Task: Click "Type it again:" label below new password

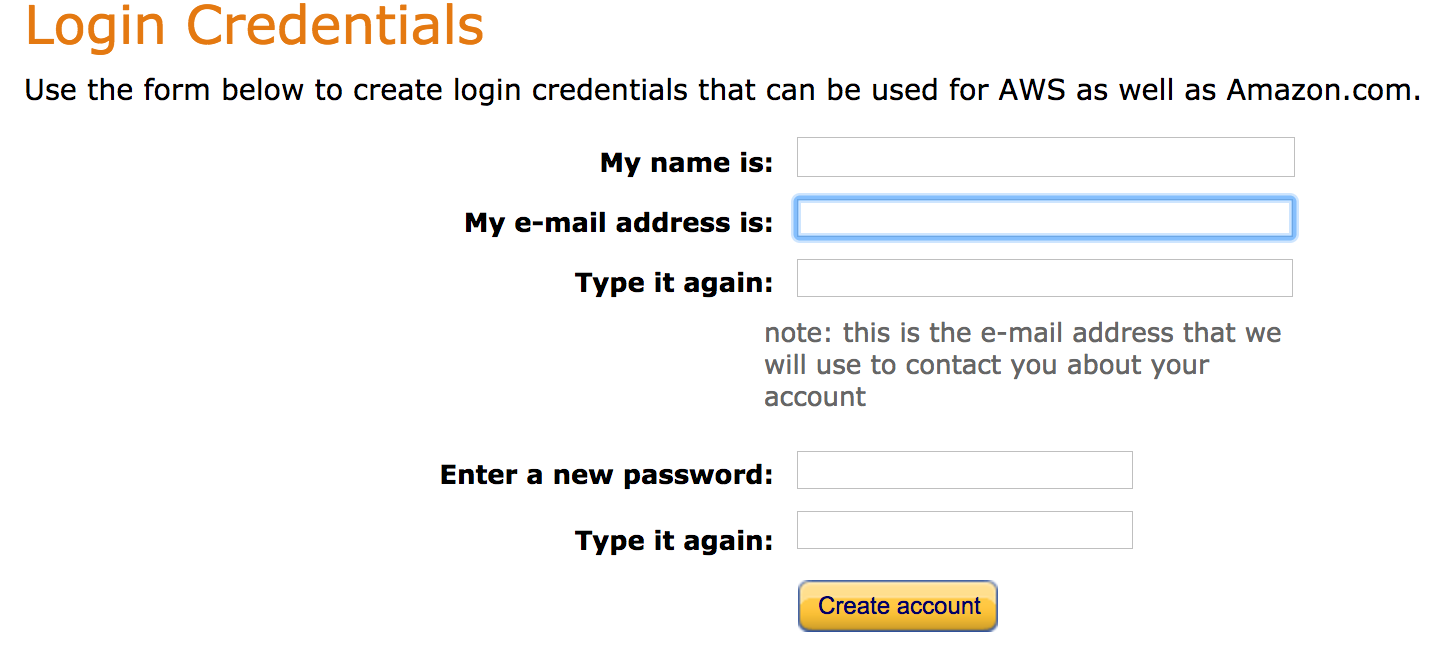Action: tap(673, 541)
